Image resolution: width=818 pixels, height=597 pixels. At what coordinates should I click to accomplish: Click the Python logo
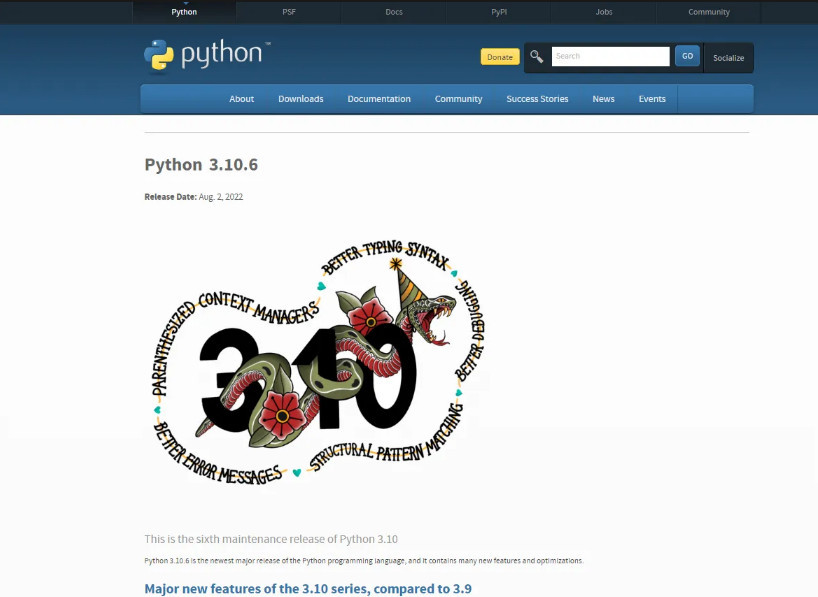point(207,55)
